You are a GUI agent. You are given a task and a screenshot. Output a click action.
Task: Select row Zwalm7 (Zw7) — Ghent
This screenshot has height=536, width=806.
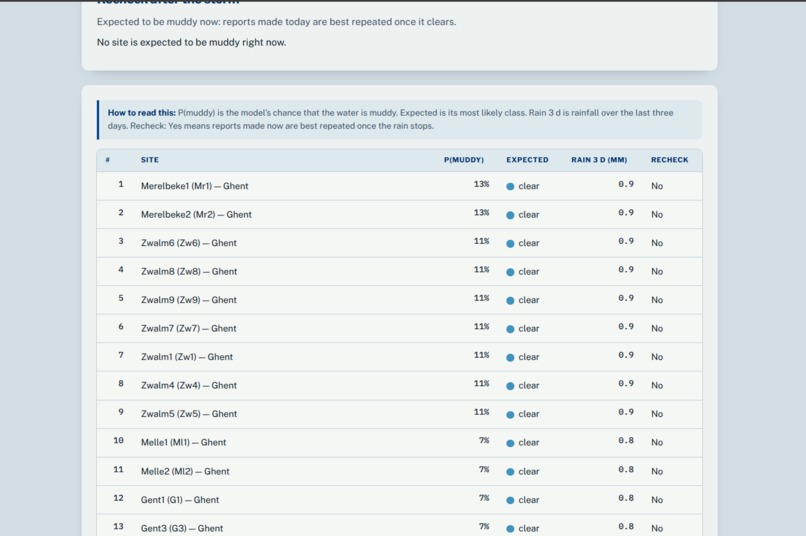[x=399, y=328]
